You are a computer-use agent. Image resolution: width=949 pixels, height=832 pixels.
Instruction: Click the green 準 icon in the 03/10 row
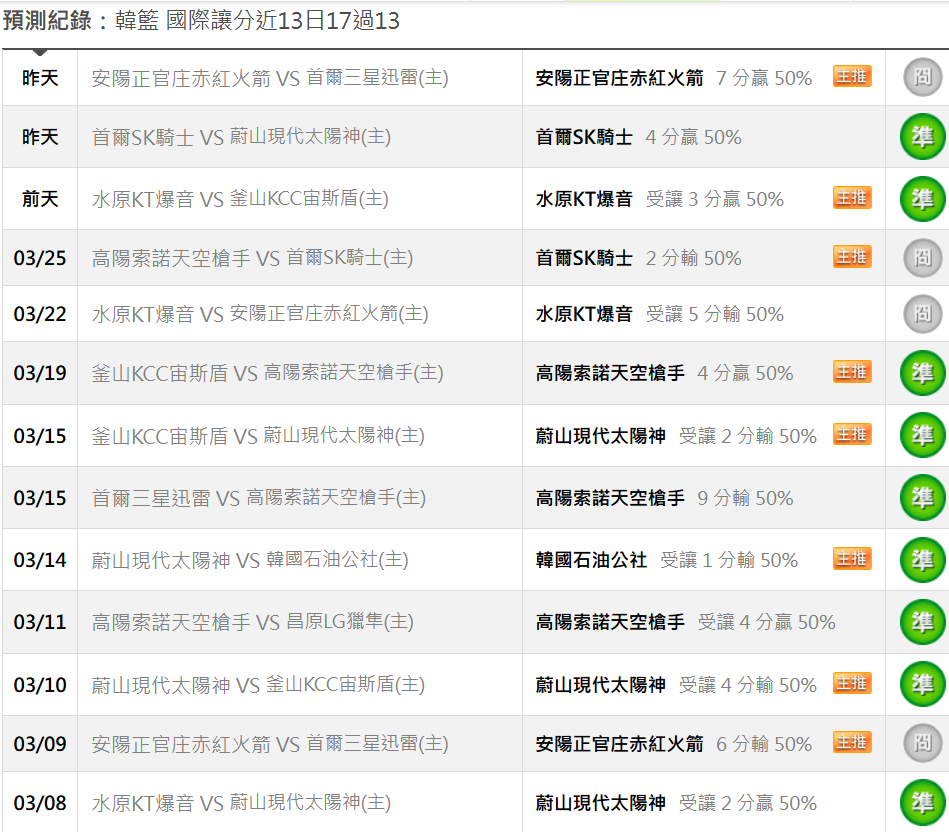(922, 684)
